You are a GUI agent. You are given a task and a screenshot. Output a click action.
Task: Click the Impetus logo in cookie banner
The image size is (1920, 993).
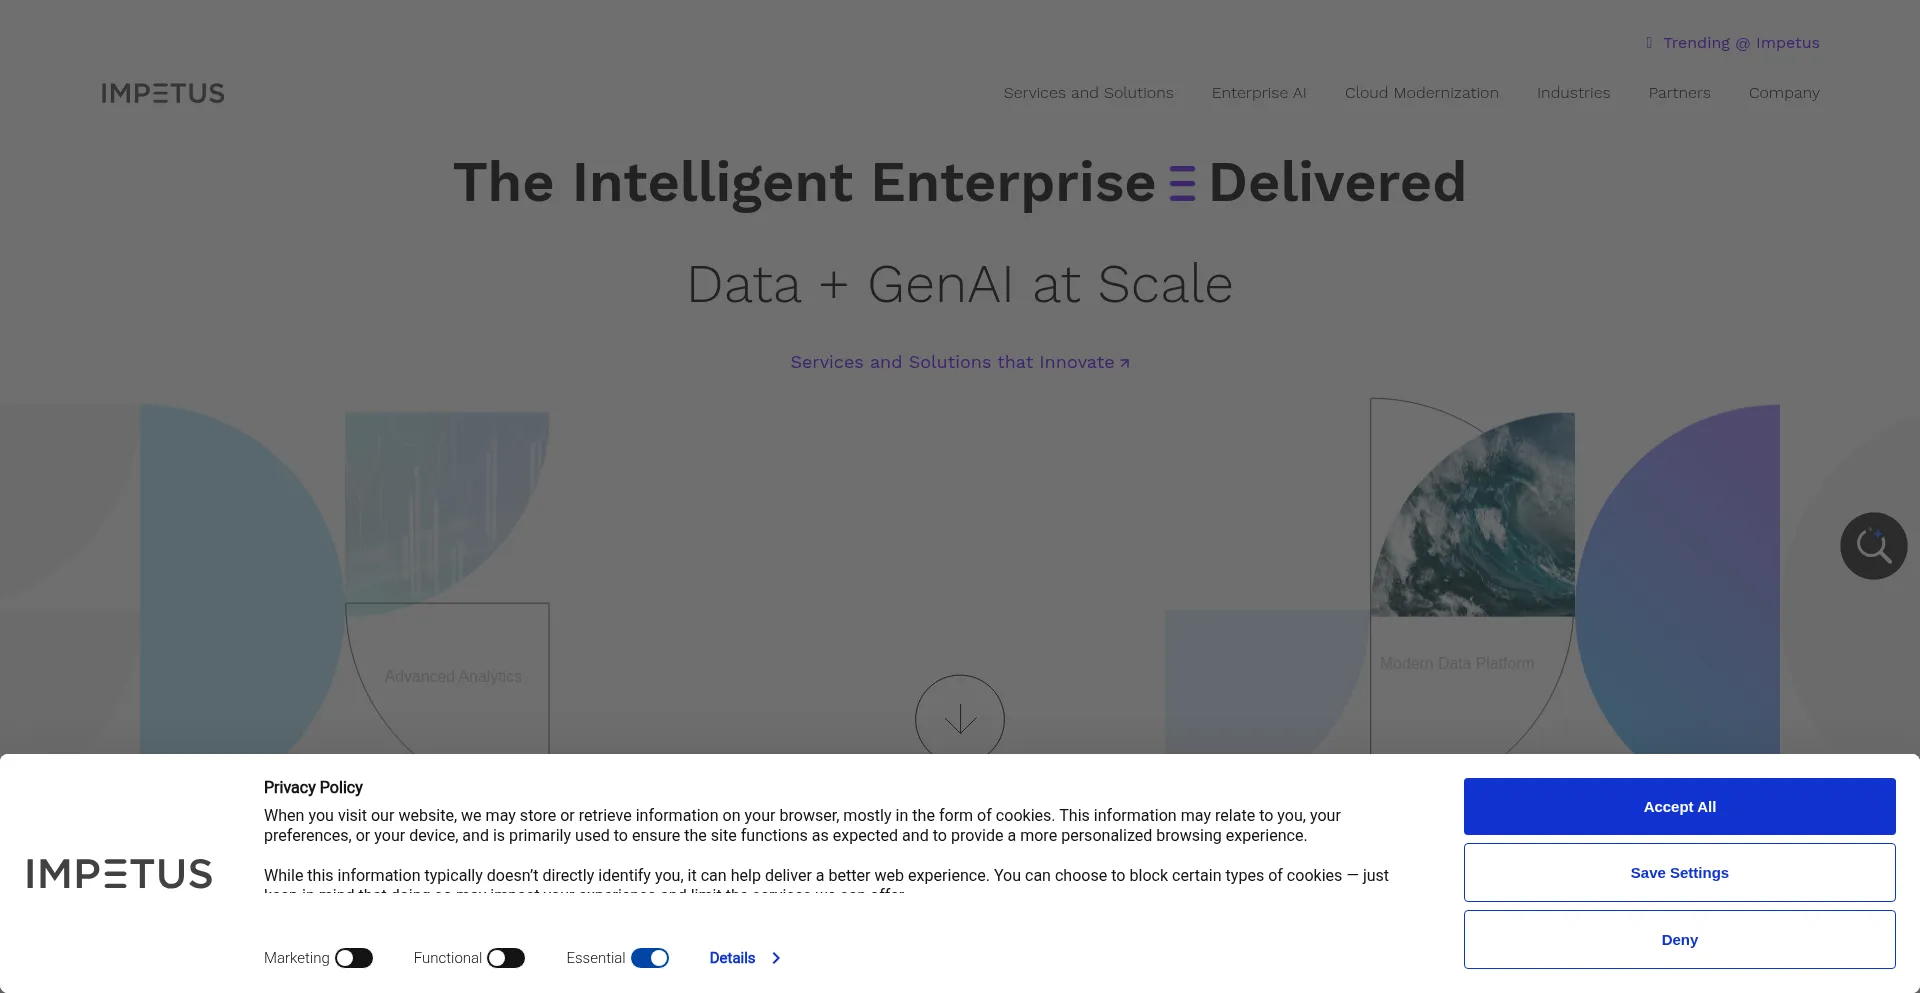[119, 873]
